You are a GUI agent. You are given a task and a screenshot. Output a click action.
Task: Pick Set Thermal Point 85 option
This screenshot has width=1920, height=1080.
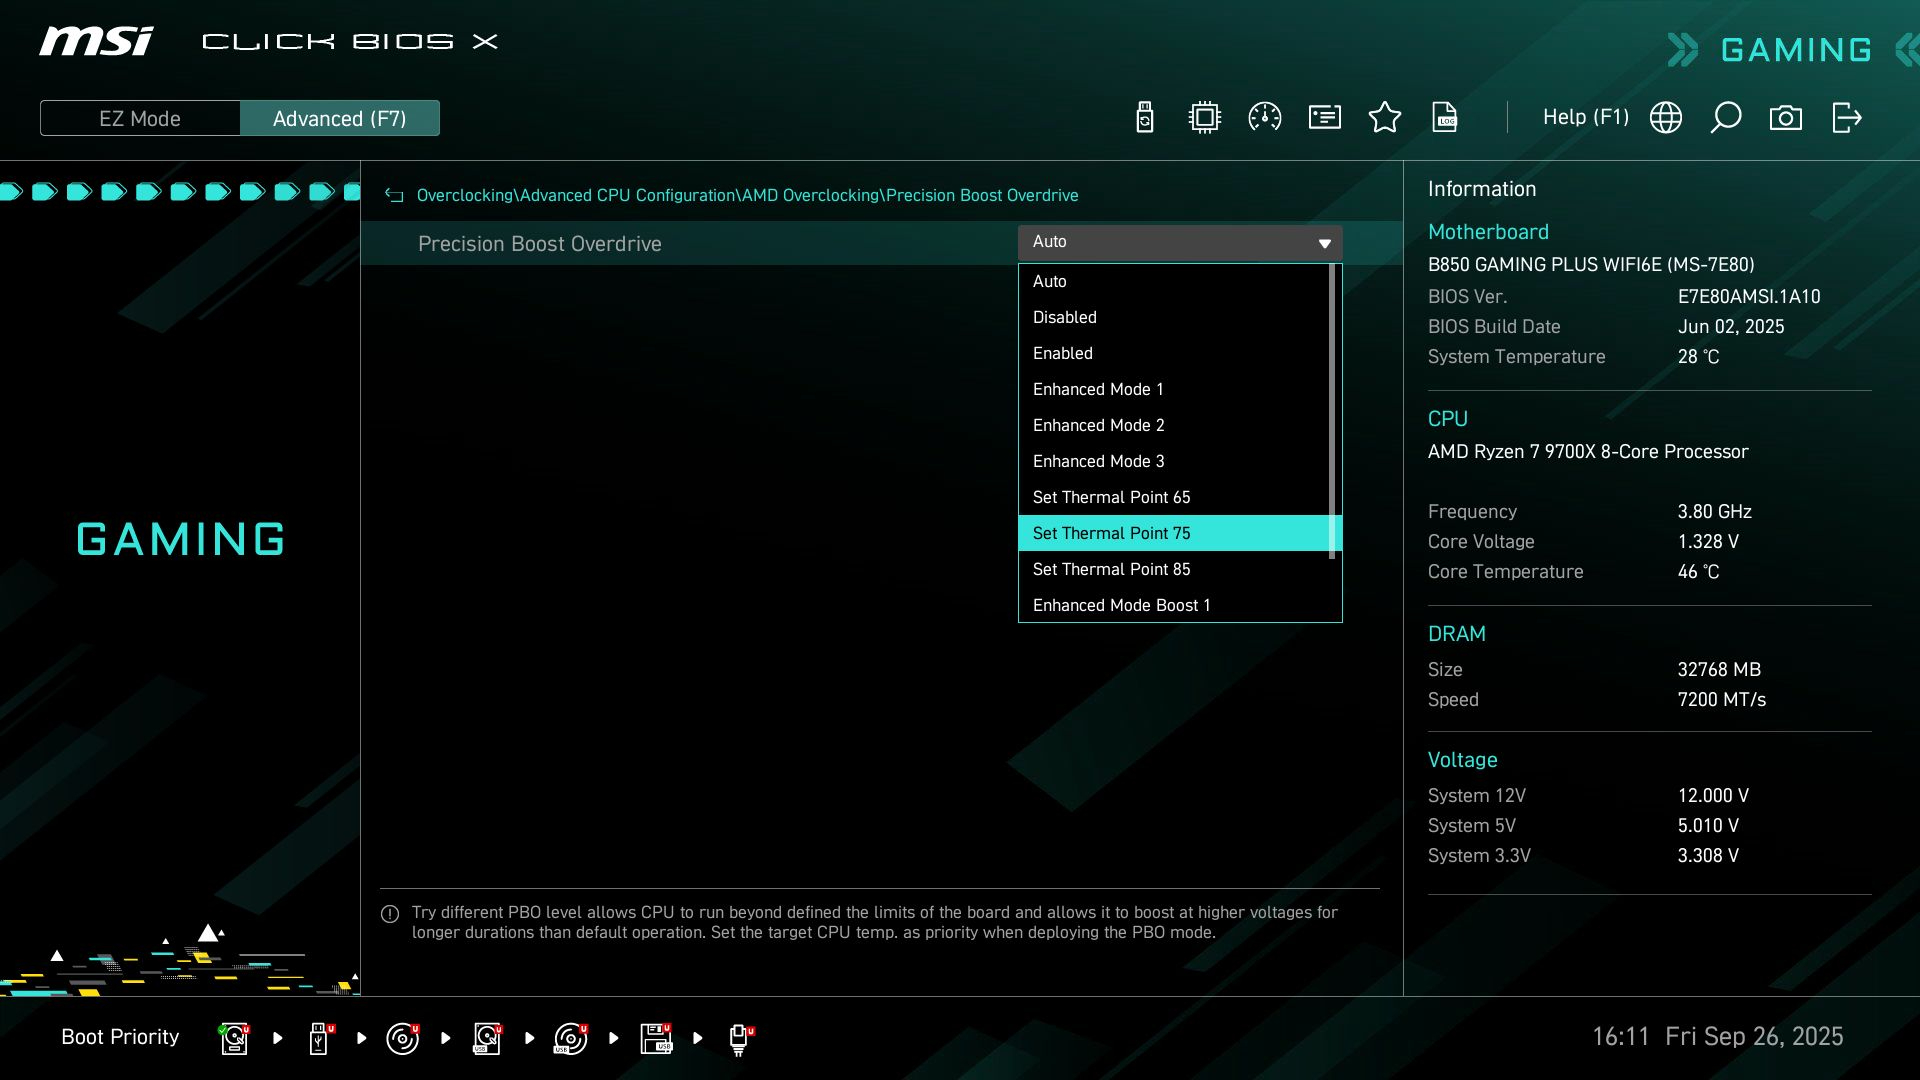pos(1111,569)
